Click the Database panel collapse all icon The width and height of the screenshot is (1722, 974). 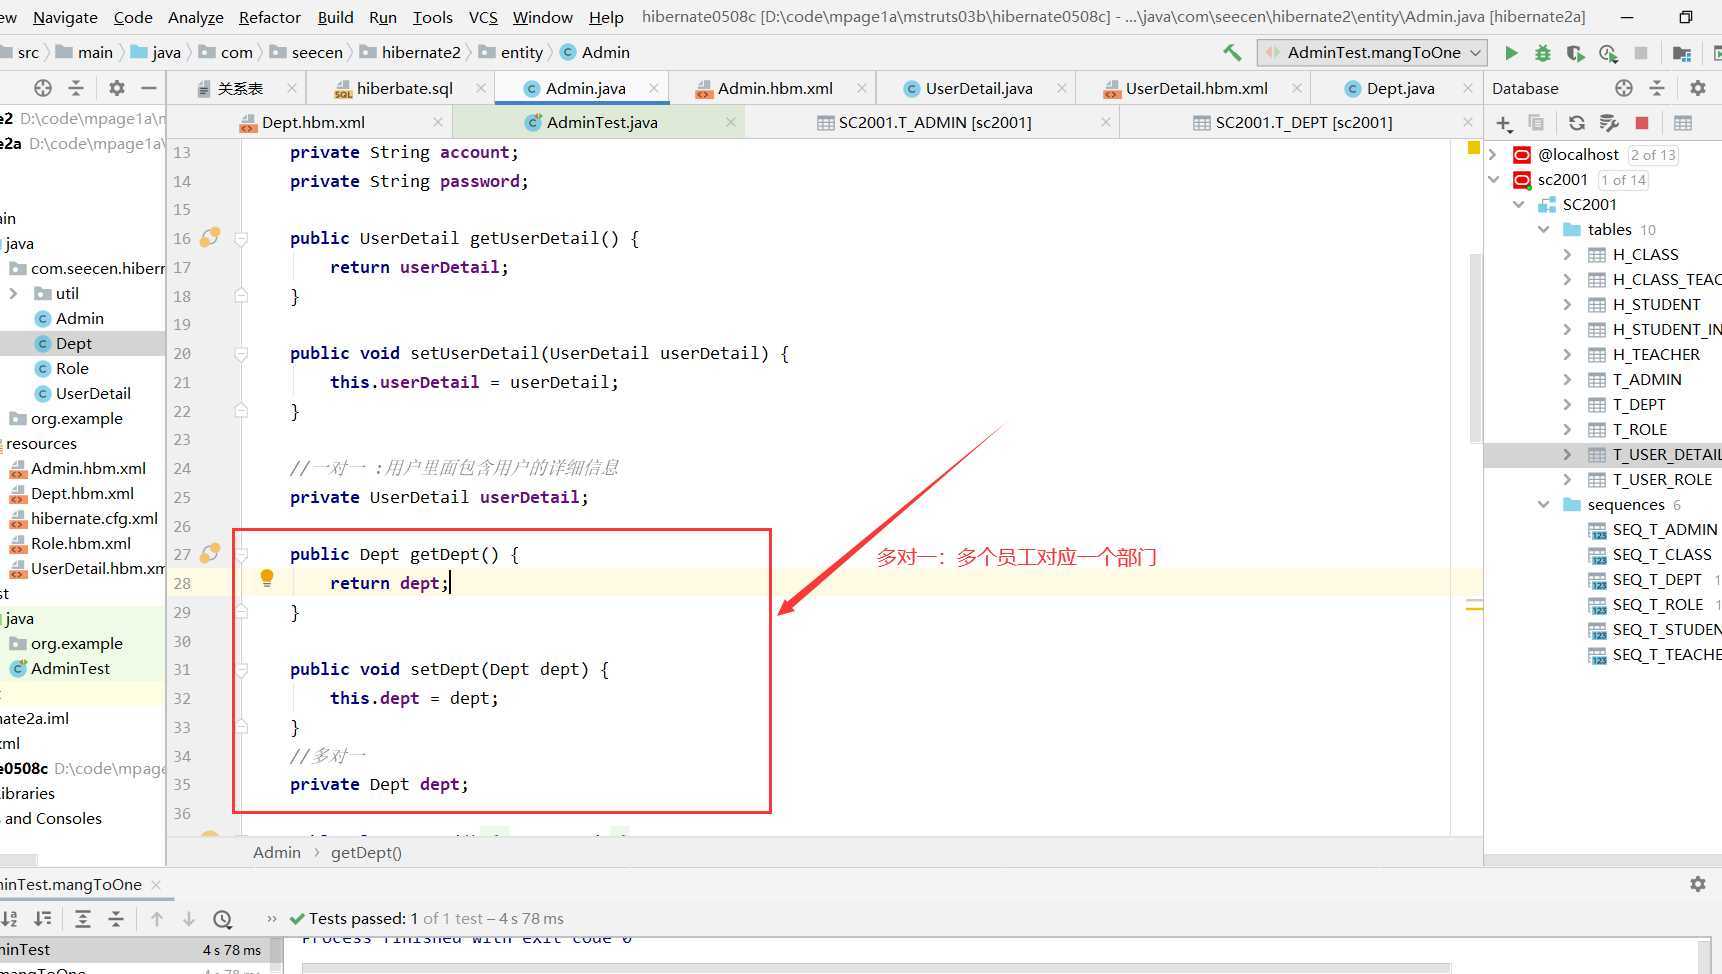[x=1657, y=88]
